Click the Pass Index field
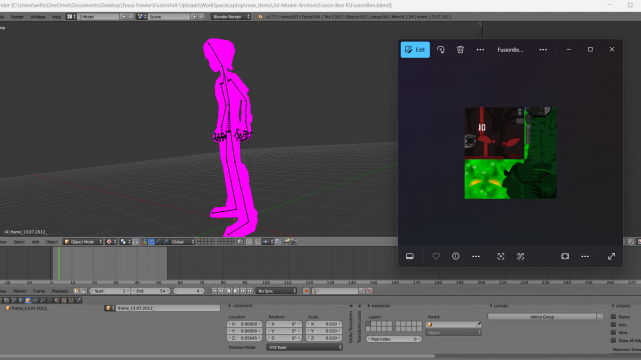Screen dimensions: 641x360 click(x=393, y=339)
